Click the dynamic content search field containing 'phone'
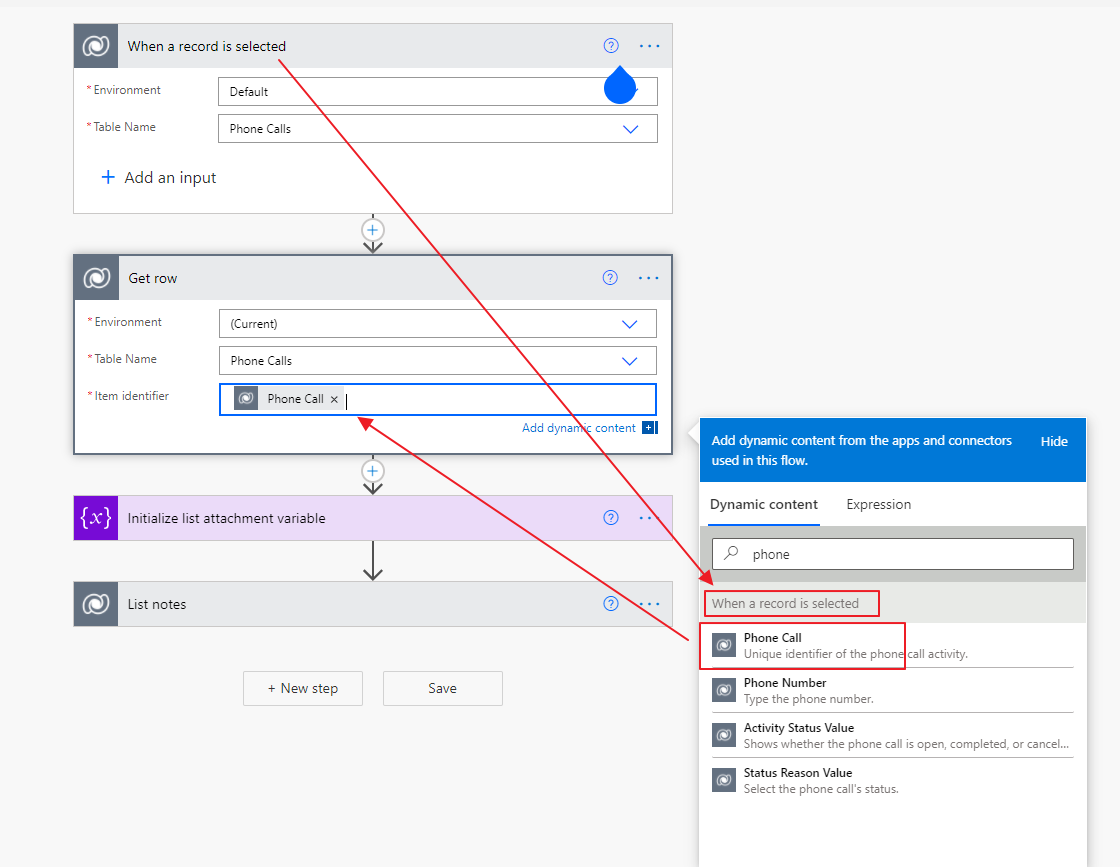The width and height of the screenshot is (1120, 867). click(893, 554)
